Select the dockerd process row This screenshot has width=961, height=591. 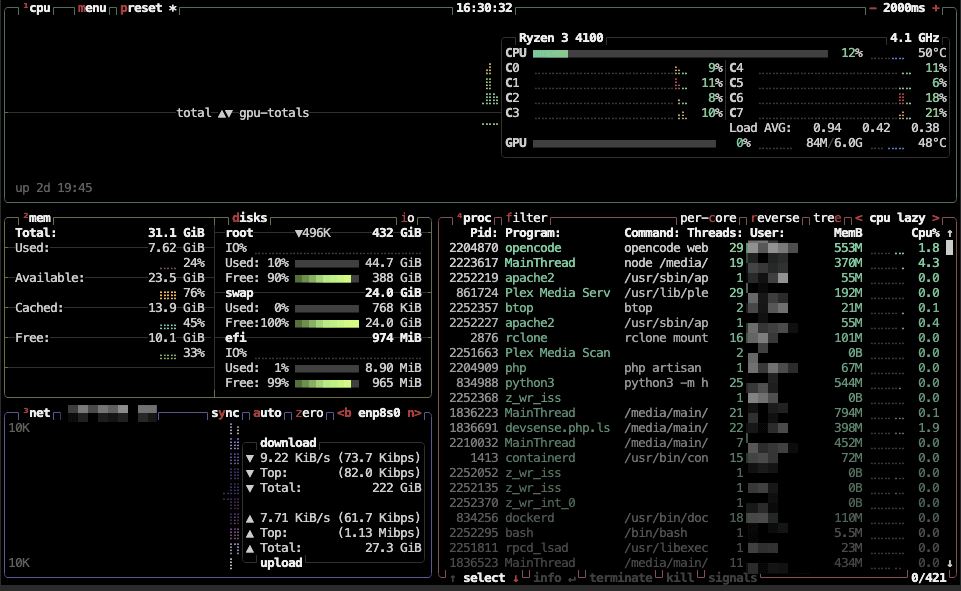click(x=694, y=518)
